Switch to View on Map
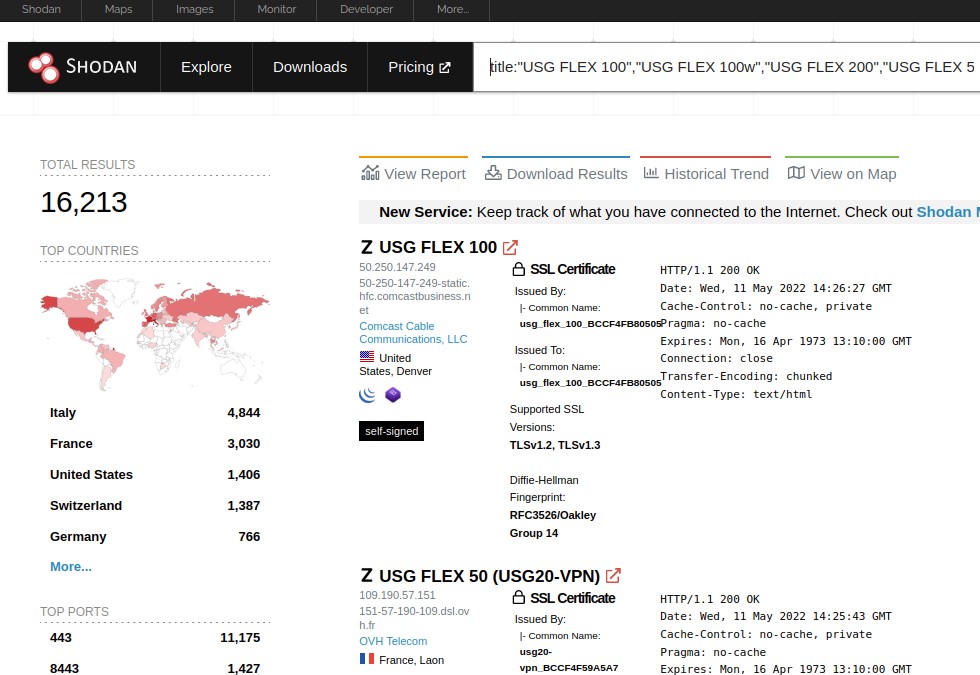Screen dimensions: 980x675 pyautogui.click(x=841, y=173)
